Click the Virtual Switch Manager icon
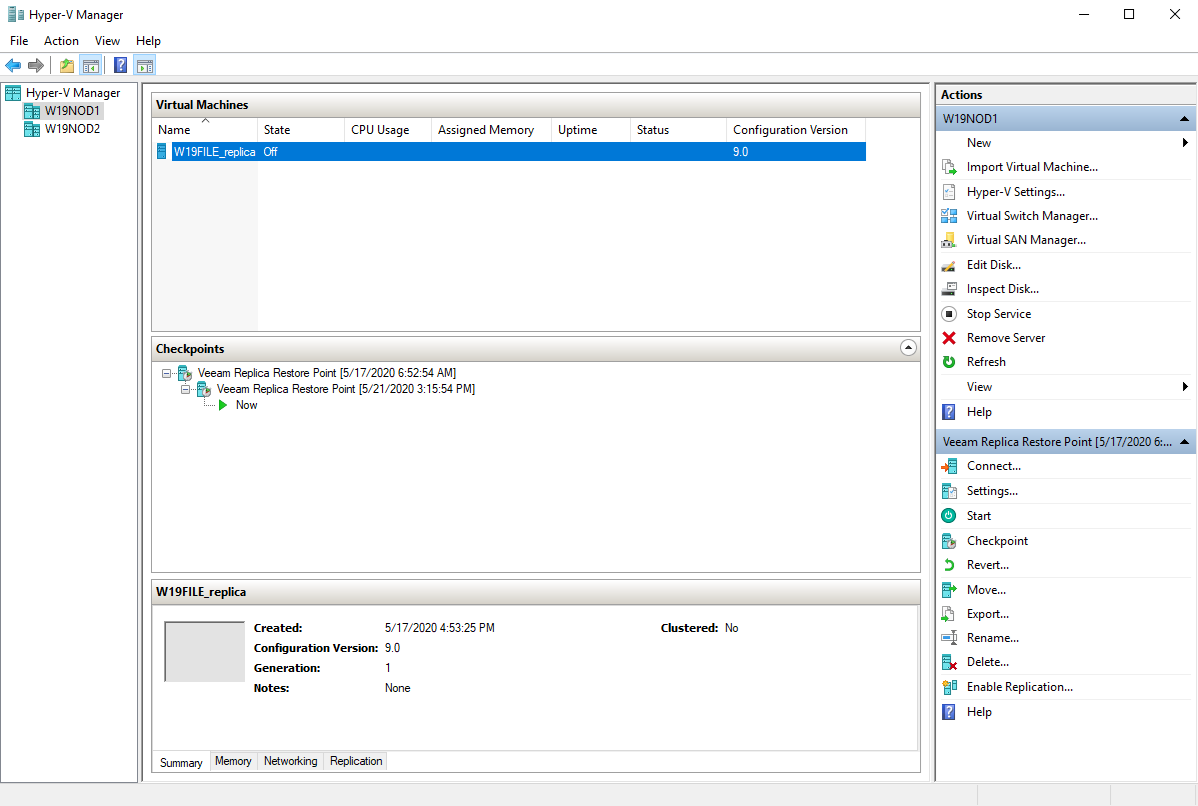Screen dimensions: 1198x806 pyautogui.click(x=949, y=216)
